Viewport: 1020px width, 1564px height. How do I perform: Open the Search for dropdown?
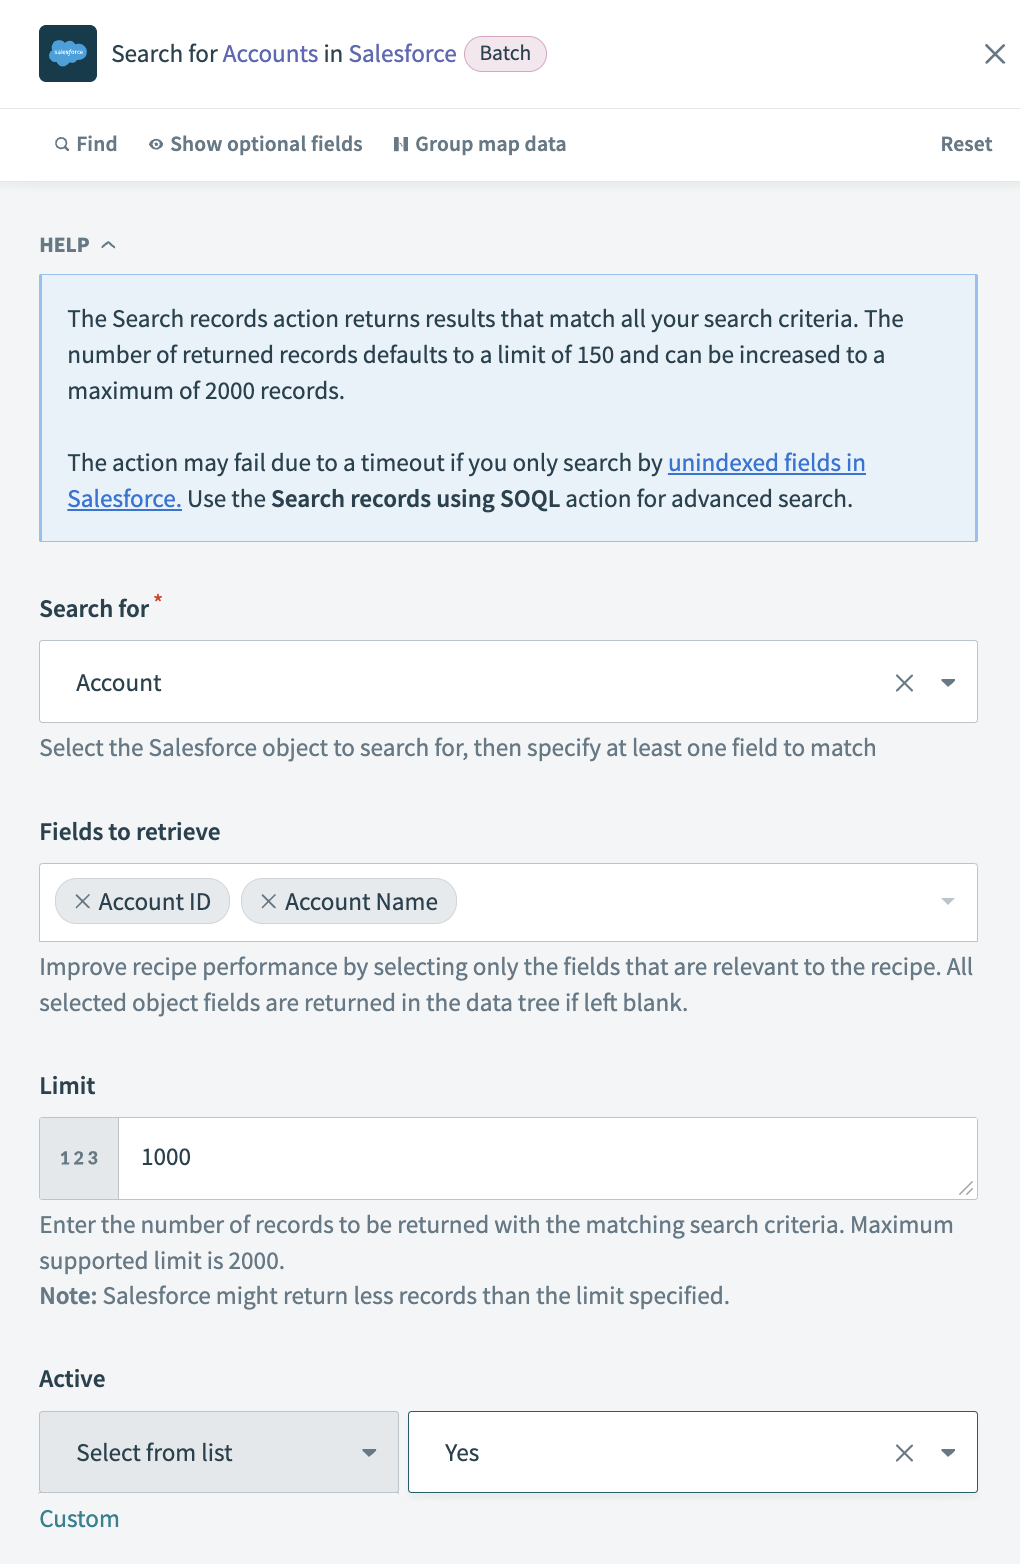947,682
